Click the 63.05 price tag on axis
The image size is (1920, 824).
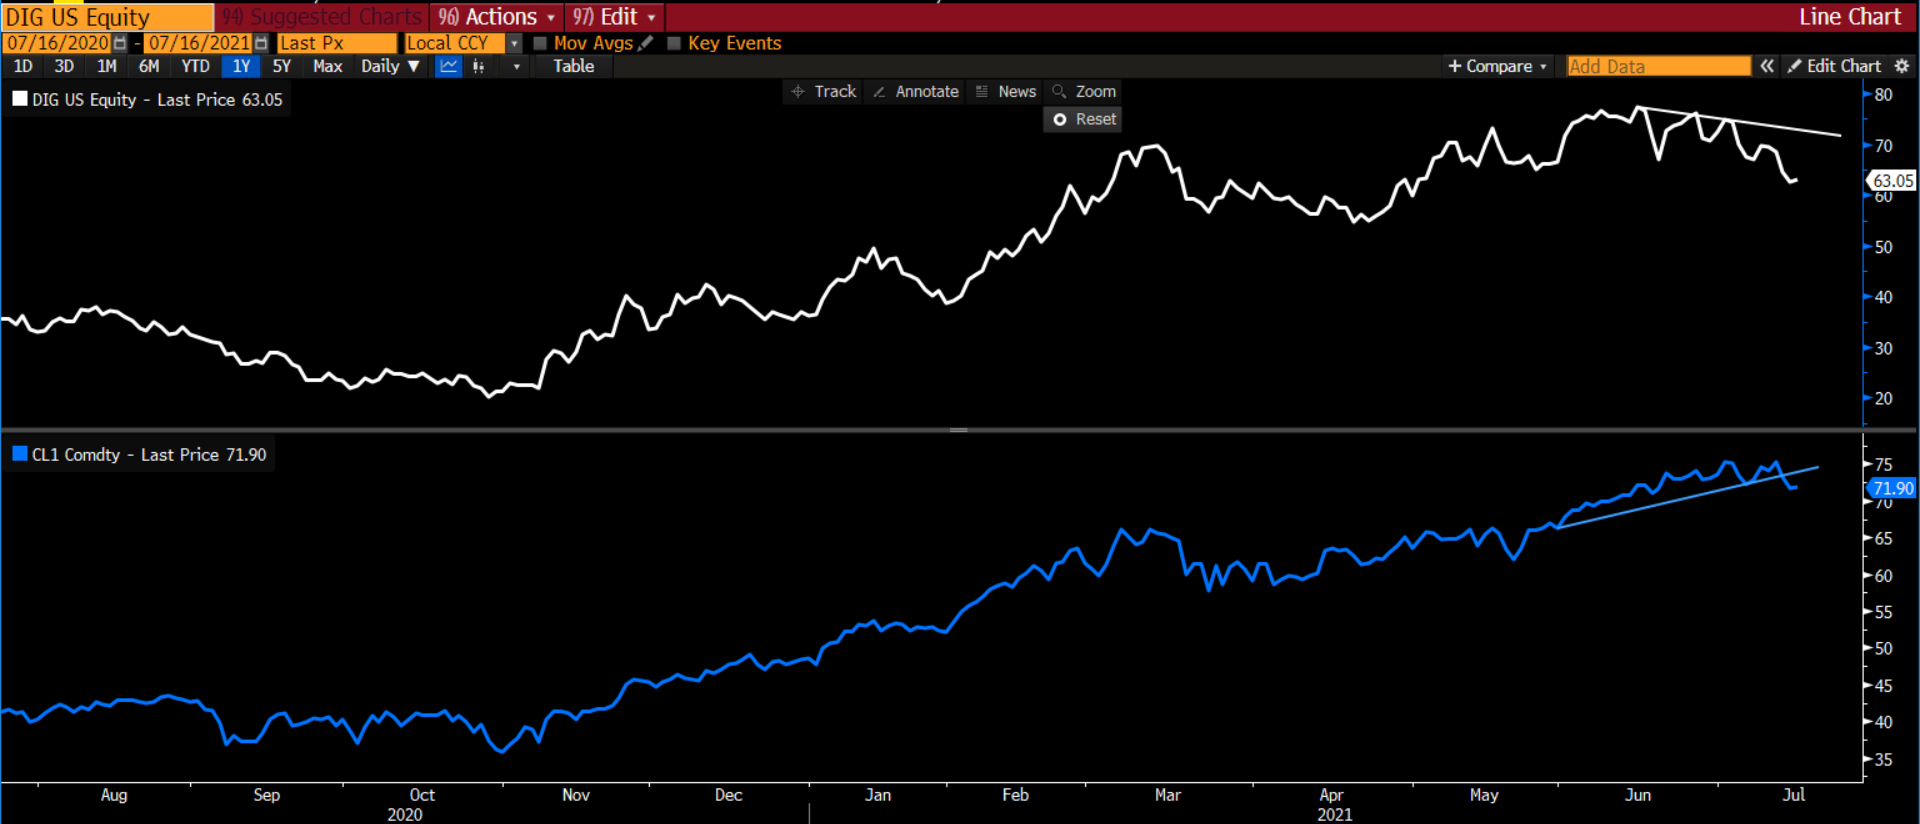point(1892,180)
